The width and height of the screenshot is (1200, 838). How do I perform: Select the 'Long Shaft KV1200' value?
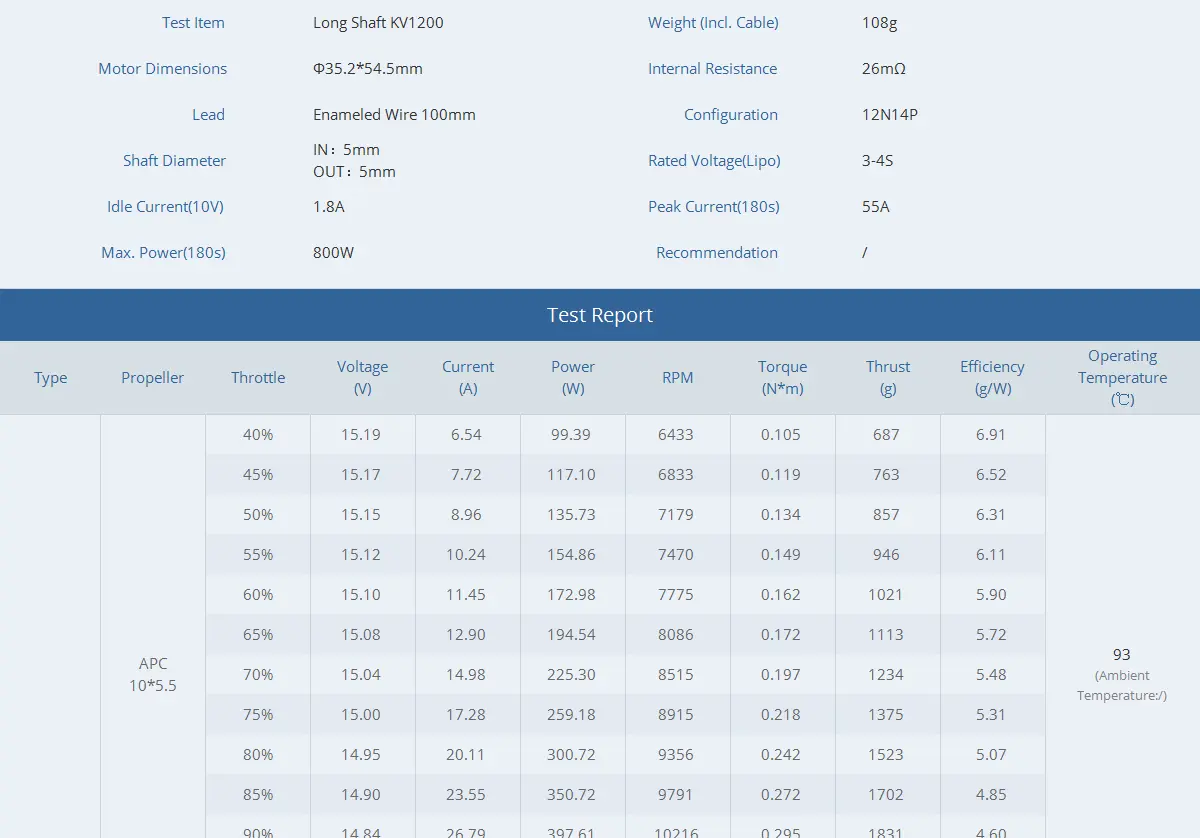378,22
